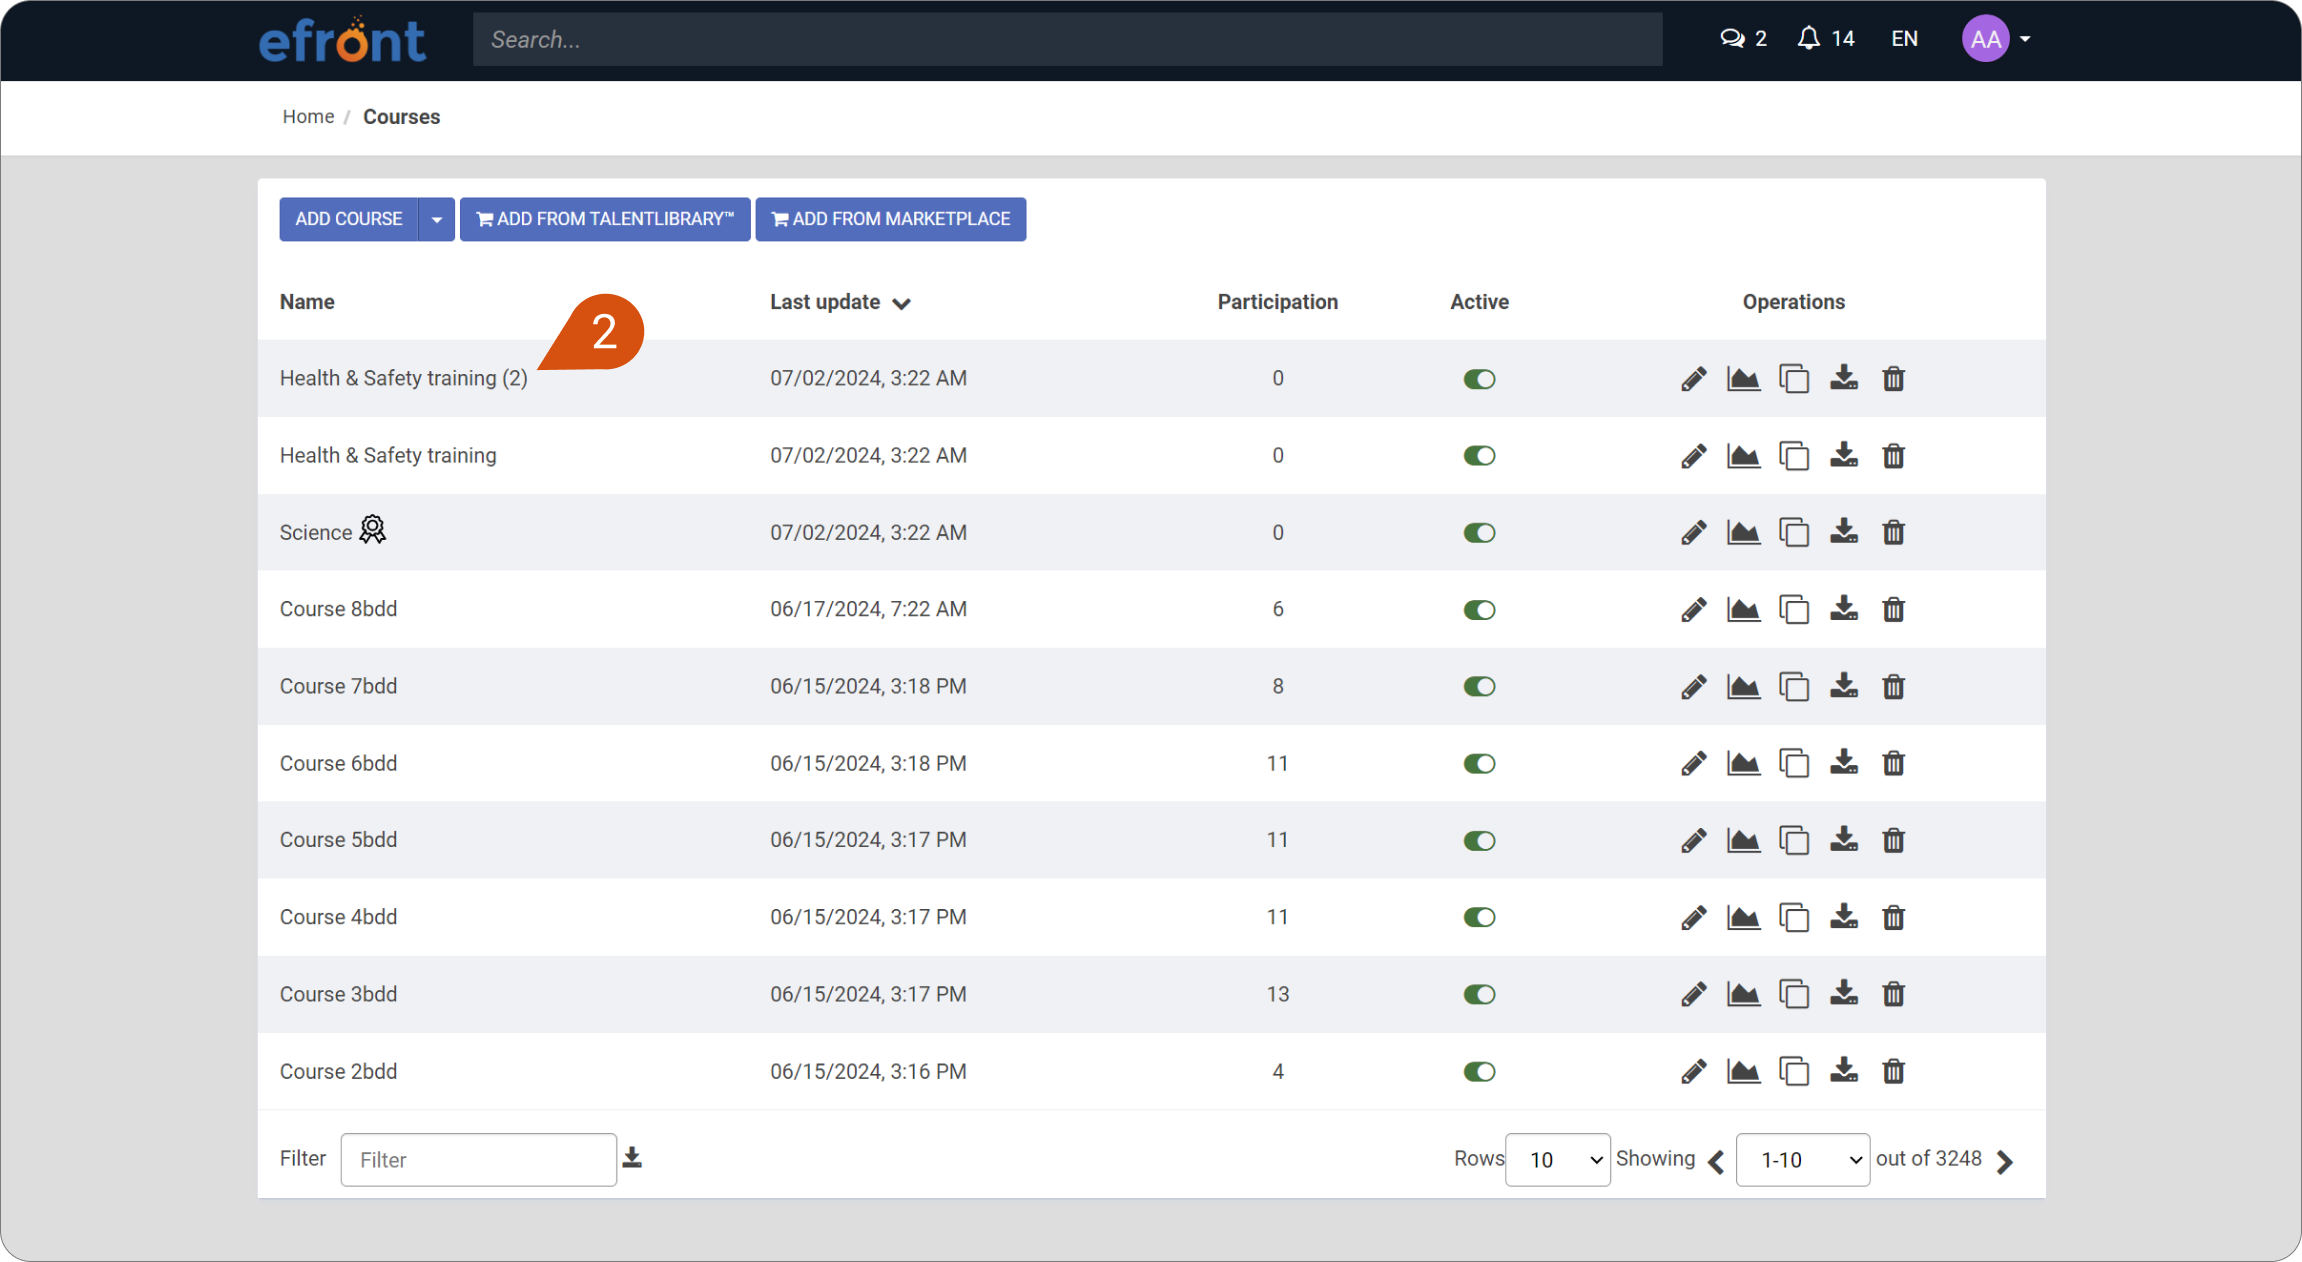Screen dimensions: 2302x1262
Task: Export Course 5bdd
Action: coord(1844,841)
